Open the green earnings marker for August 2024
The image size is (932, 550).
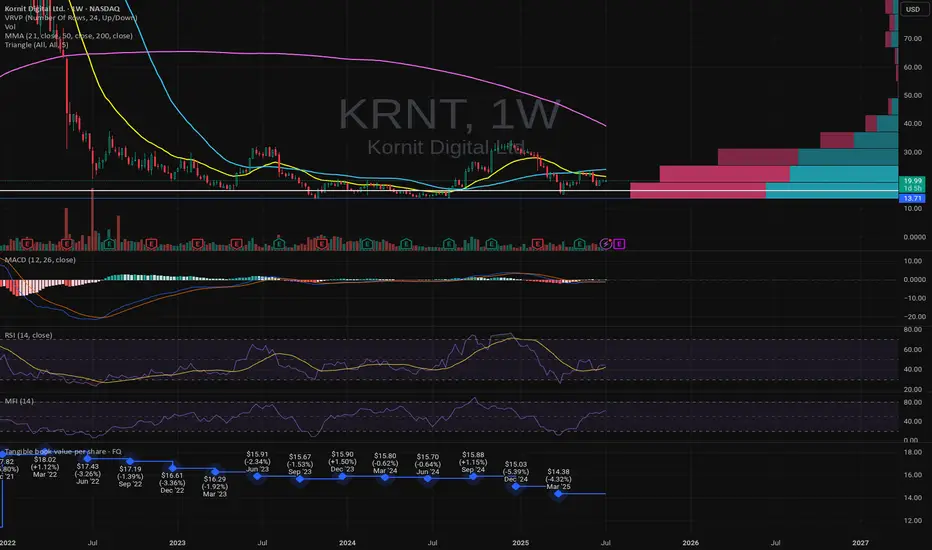click(449, 244)
